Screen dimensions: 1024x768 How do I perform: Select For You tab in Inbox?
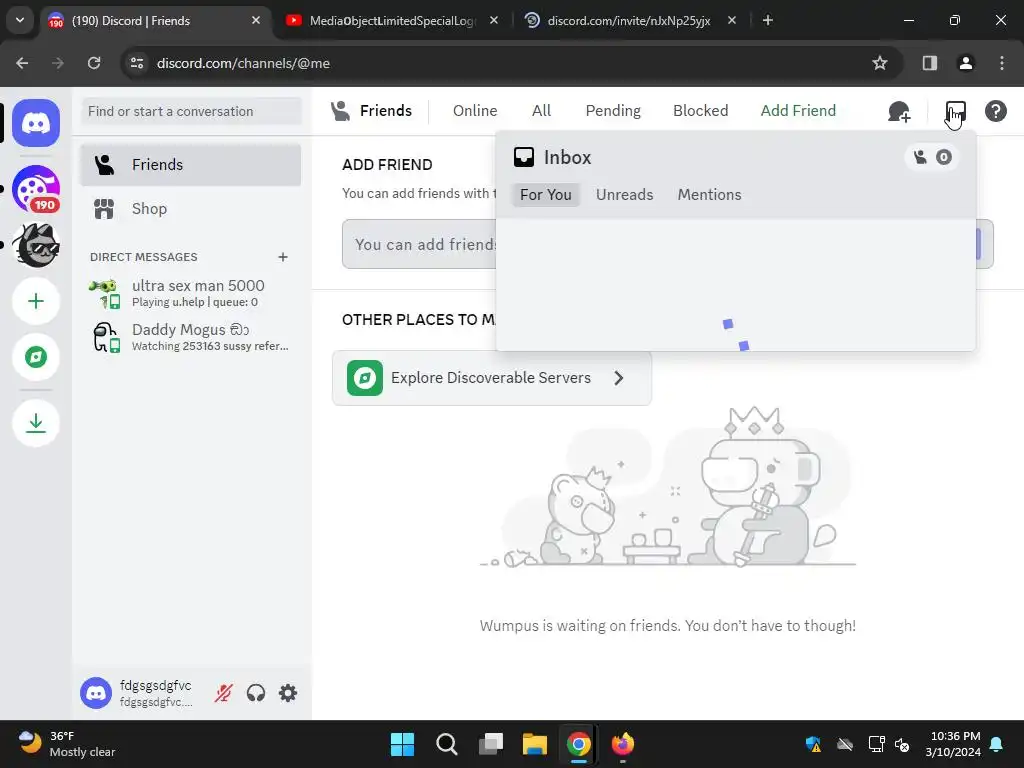tap(545, 195)
